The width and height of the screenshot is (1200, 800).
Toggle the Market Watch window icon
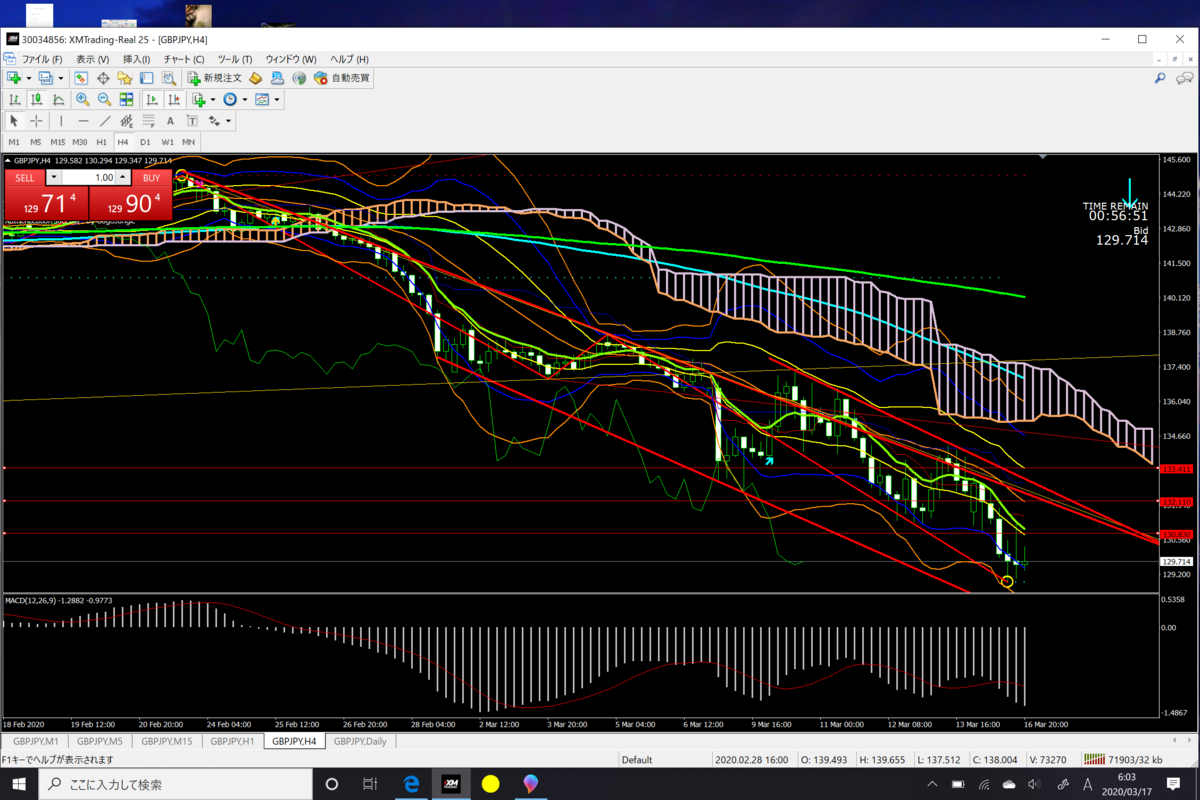point(81,77)
